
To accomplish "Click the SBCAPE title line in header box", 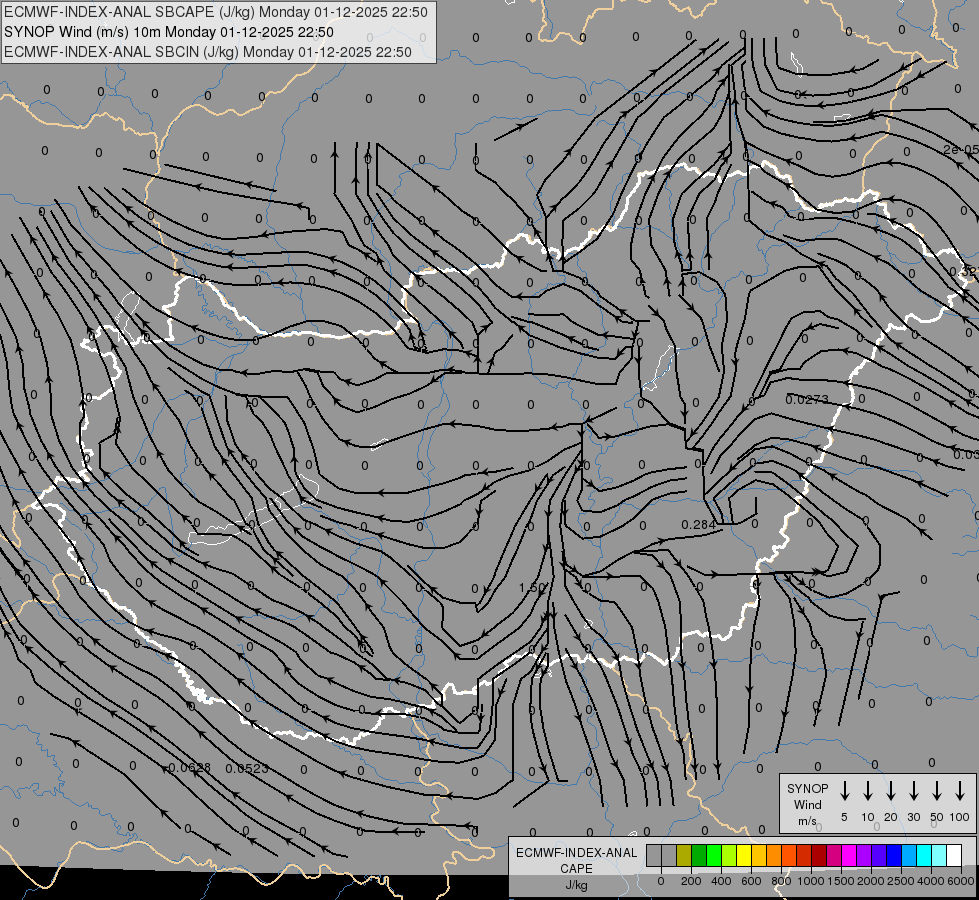I will coord(216,12).
